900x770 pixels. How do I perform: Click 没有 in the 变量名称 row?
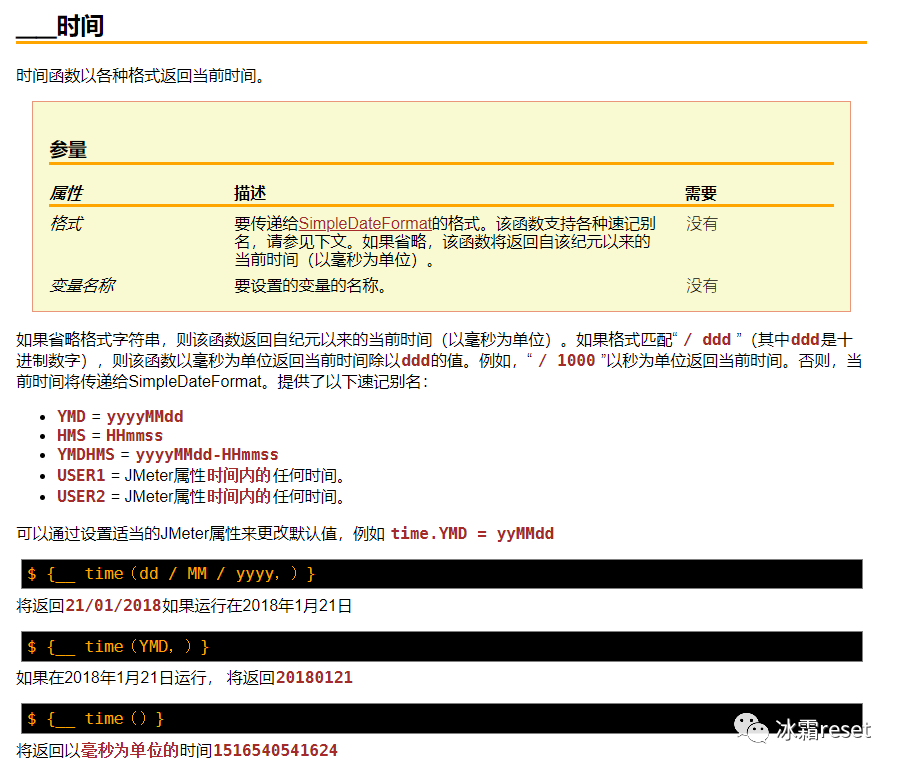click(x=701, y=285)
